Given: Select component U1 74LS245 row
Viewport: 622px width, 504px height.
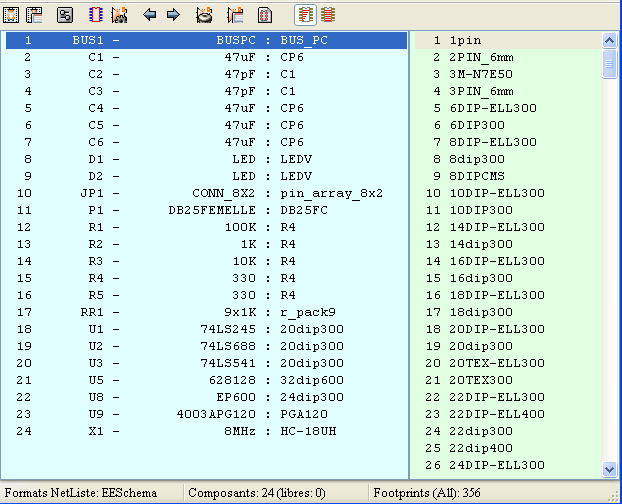Looking at the screenshot, I should pos(206,330).
